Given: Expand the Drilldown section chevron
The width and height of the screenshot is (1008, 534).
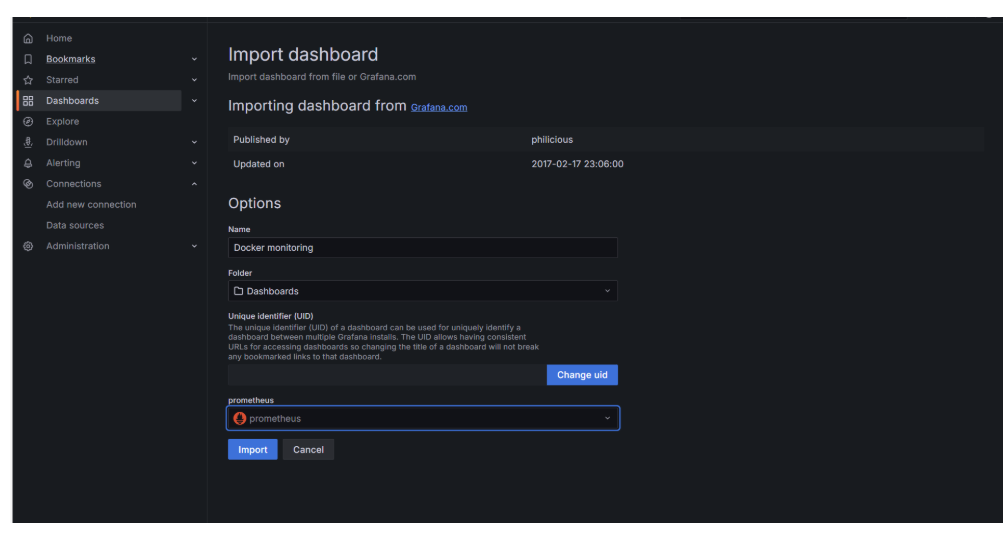Looking at the screenshot, I should pyautogui.click(x=194, y=142).
